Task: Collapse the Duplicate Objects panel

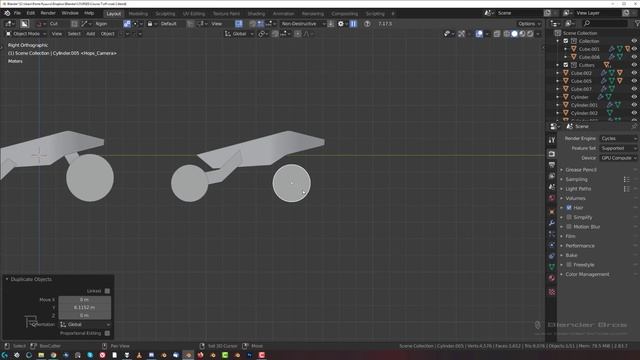Action: tap(7, 279)
